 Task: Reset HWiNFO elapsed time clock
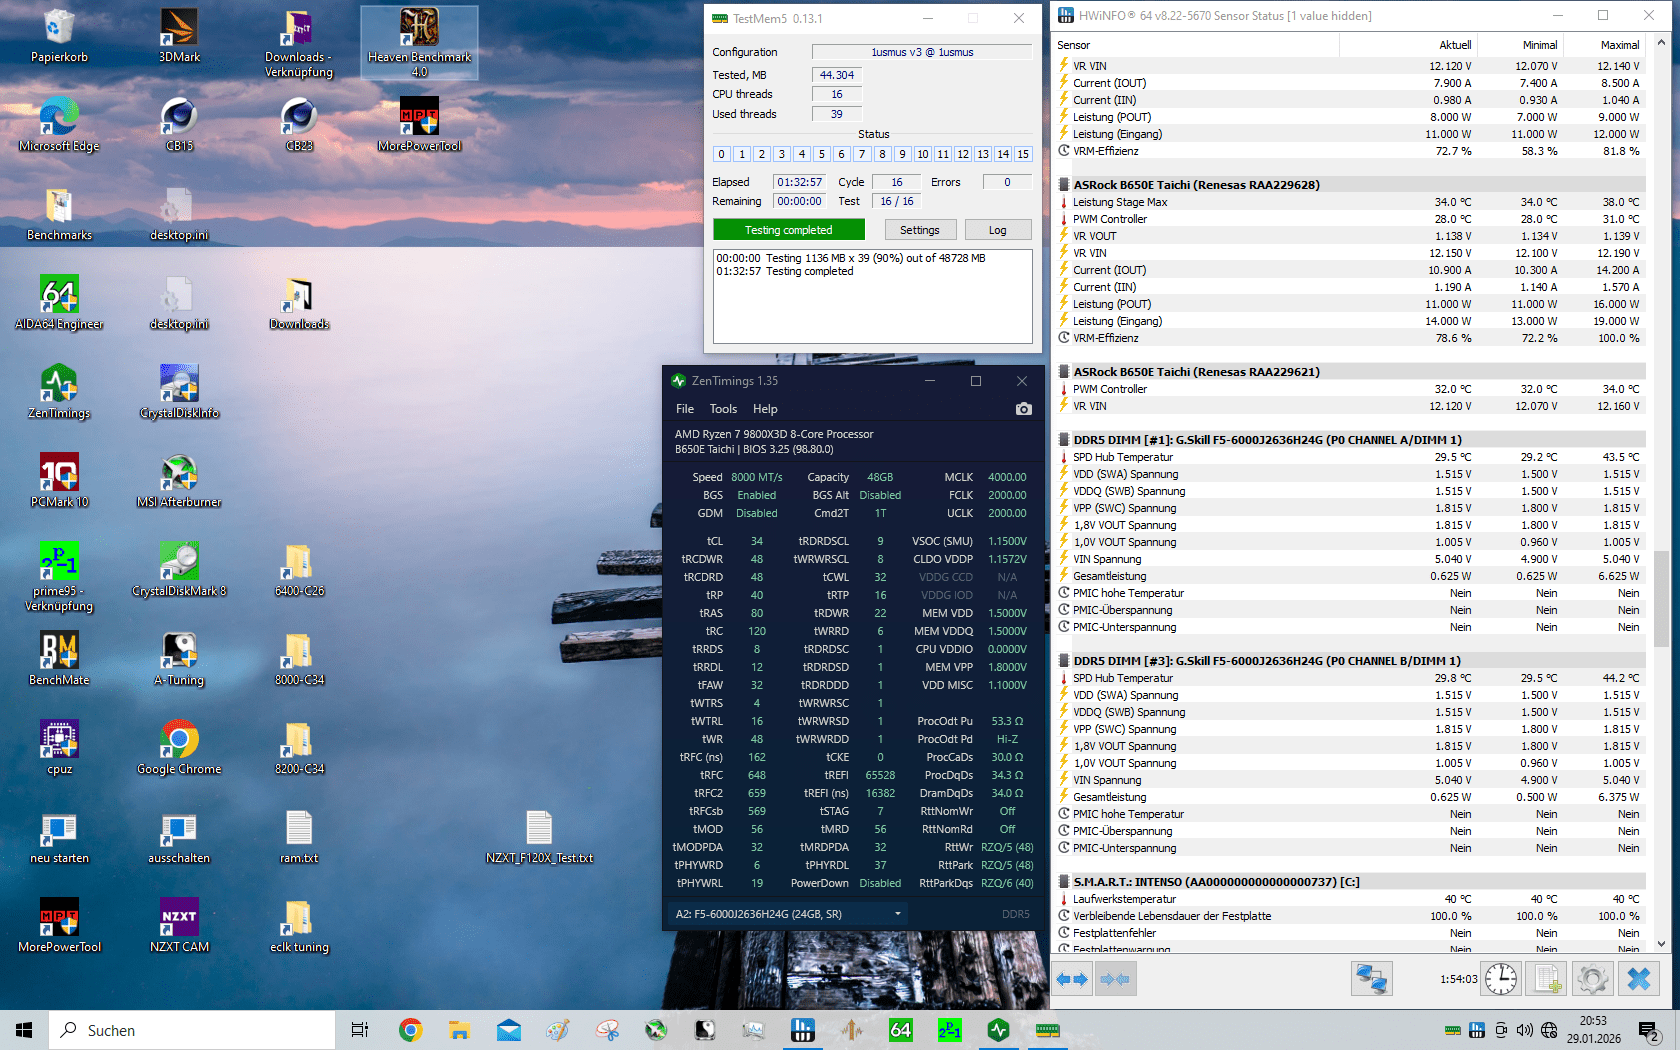(1501, 979)
